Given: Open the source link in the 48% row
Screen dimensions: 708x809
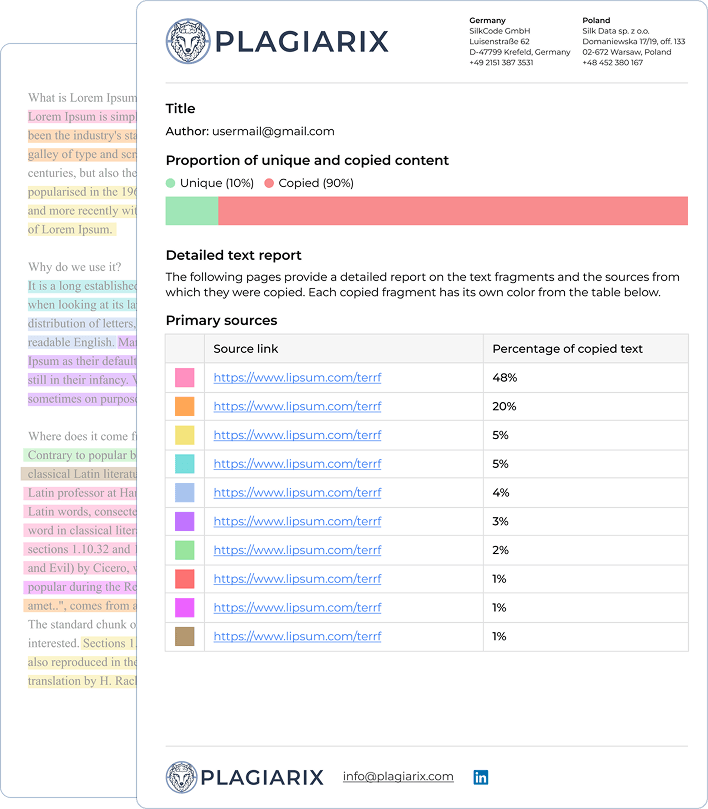Looking at the screenshot, I should pos(297,378).
